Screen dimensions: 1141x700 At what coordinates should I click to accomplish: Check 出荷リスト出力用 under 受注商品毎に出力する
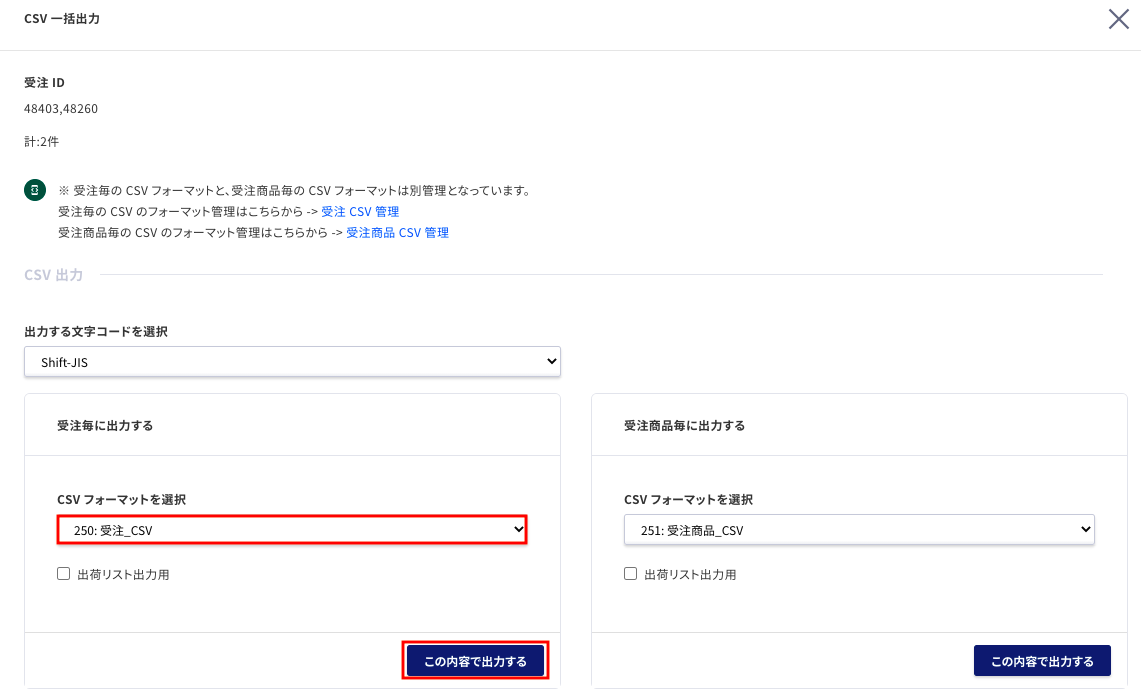click(630, 573)
